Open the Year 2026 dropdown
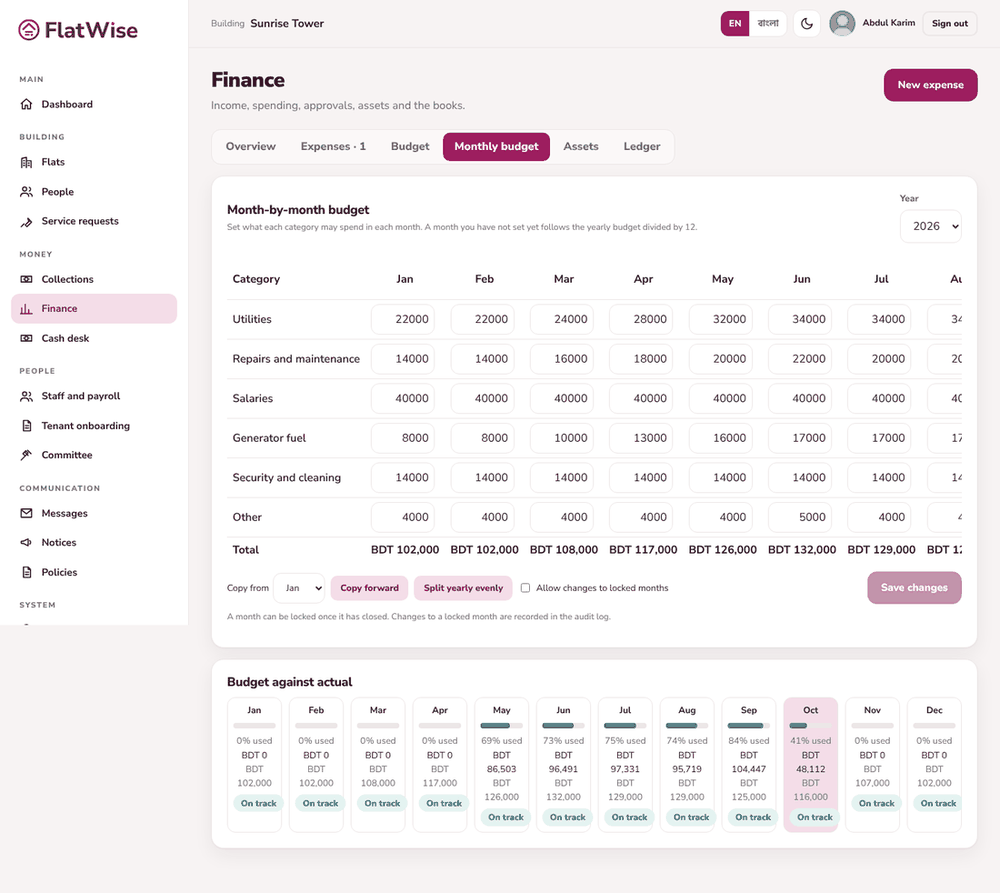Screen dimensions: 1000x893 tap(930, 226)
